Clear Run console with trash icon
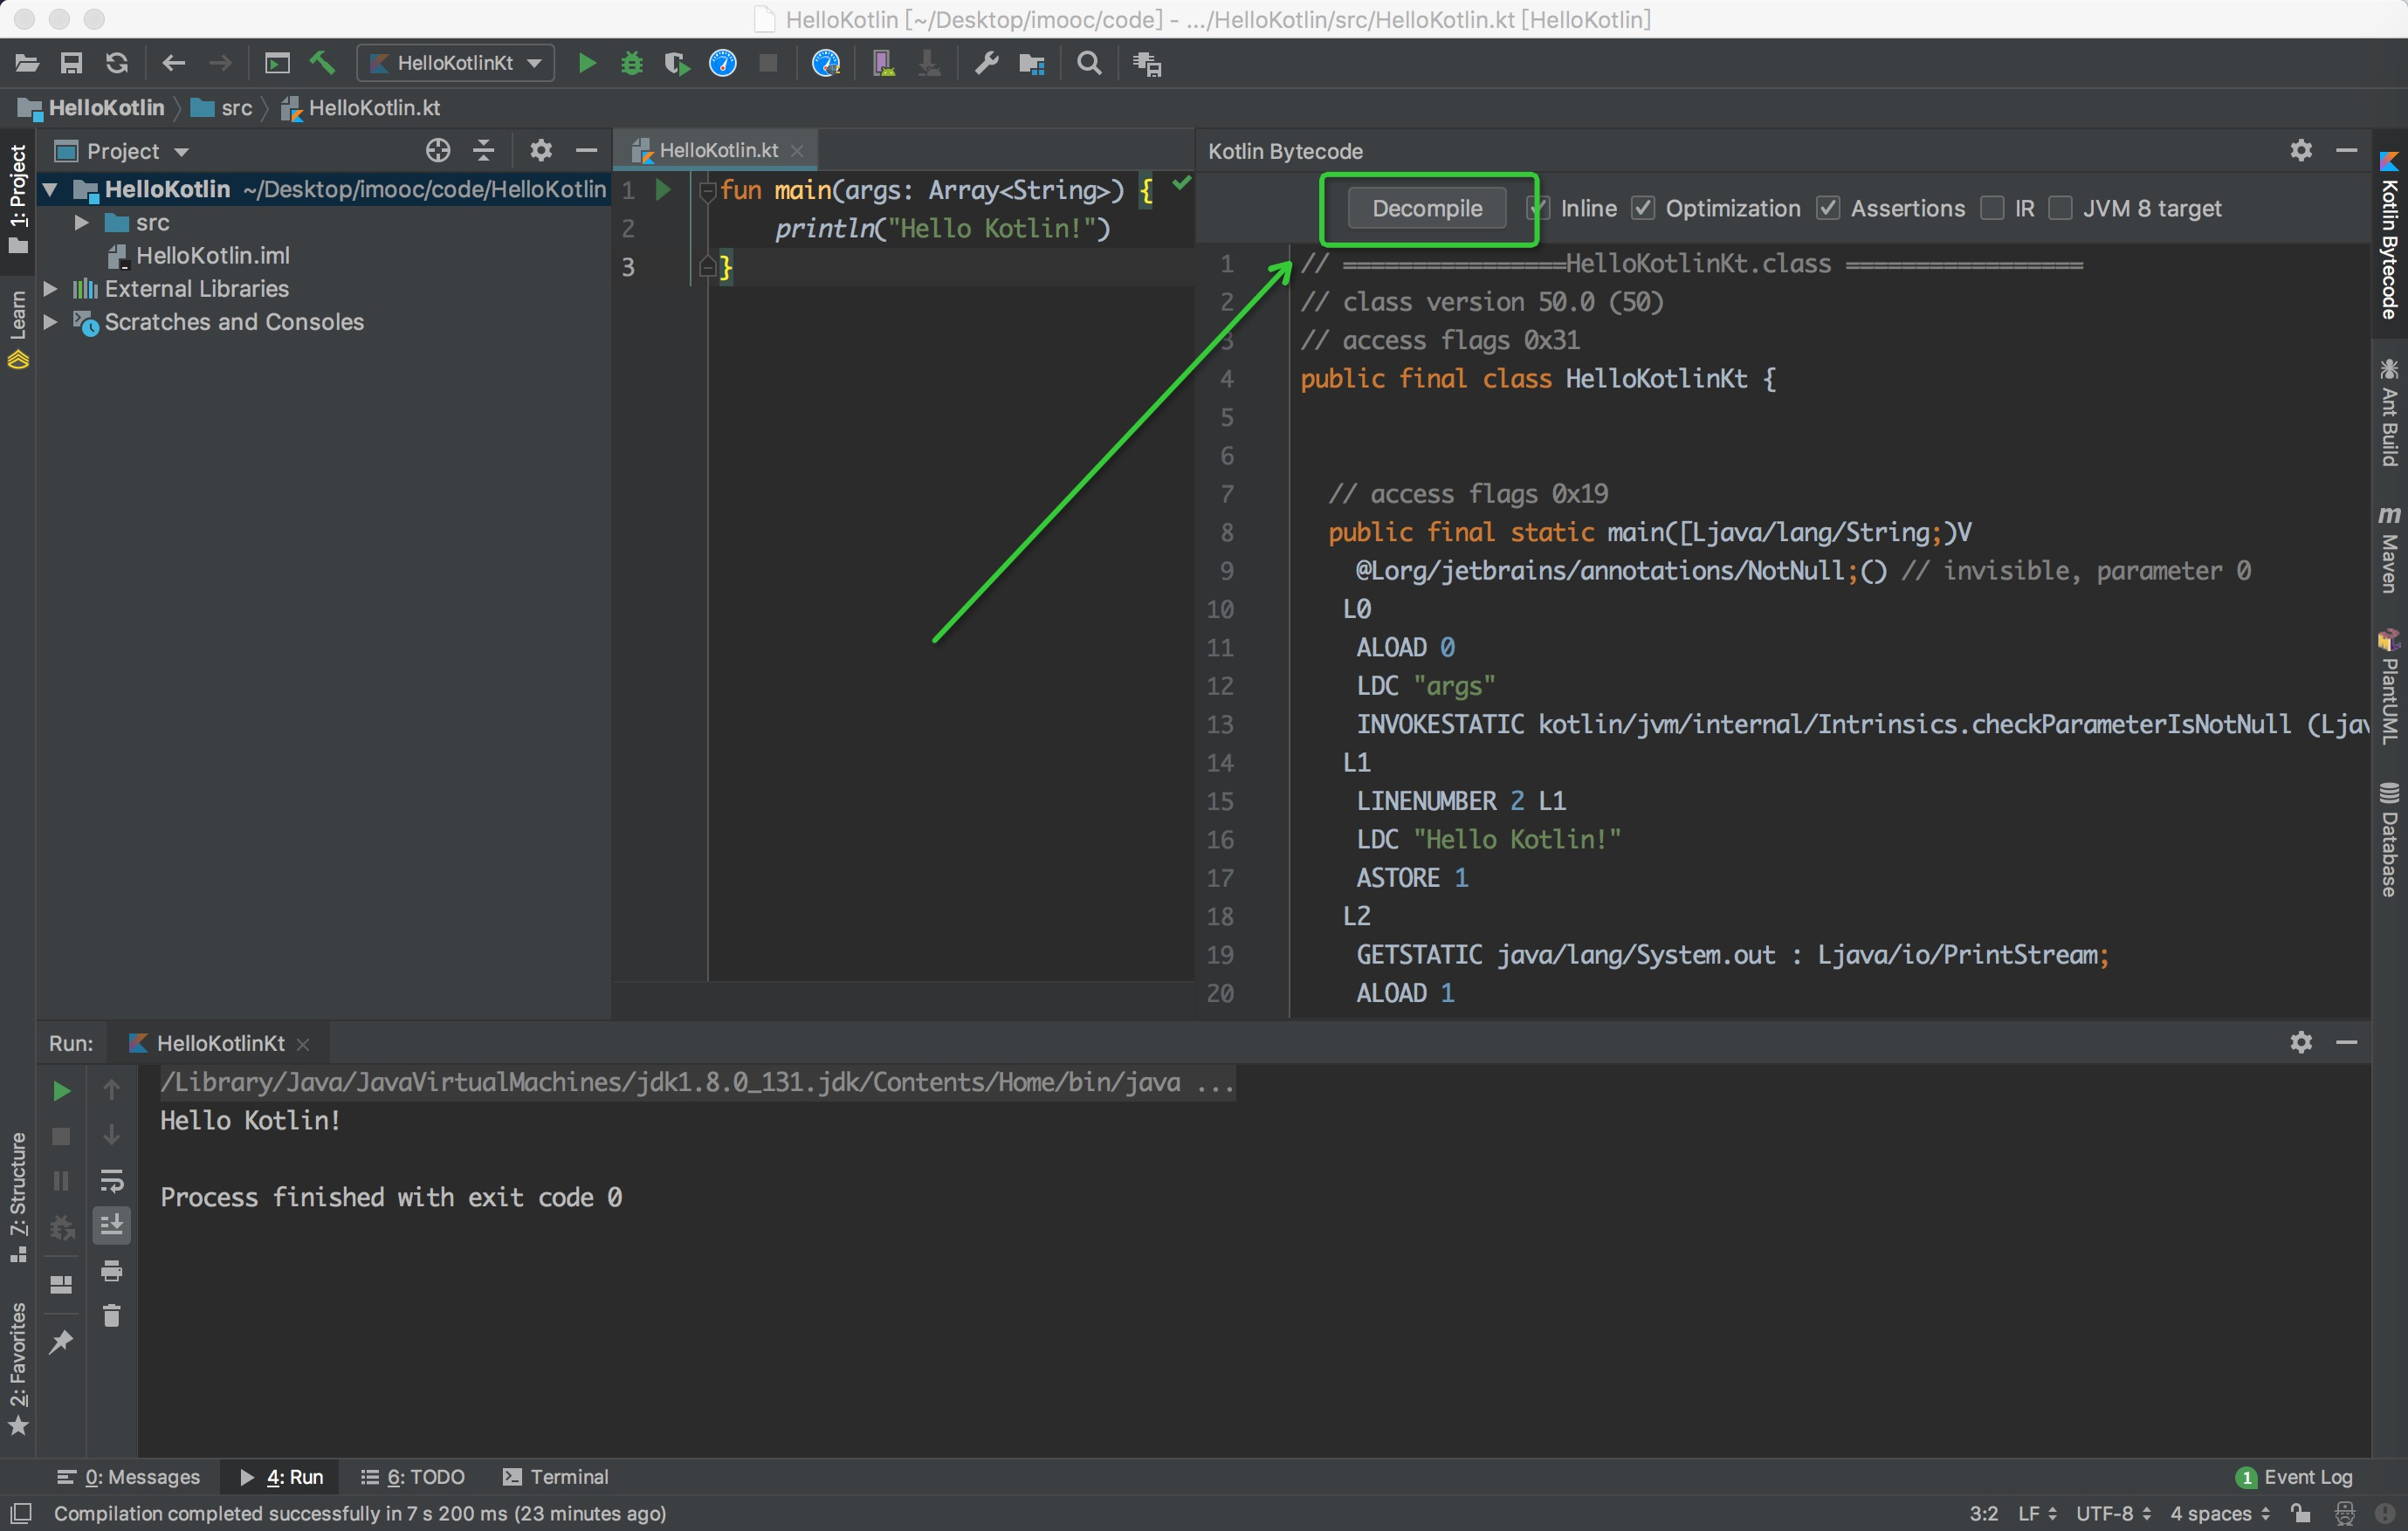The height and width of the screenshot is (1531, 2408). click(112, 1316)
